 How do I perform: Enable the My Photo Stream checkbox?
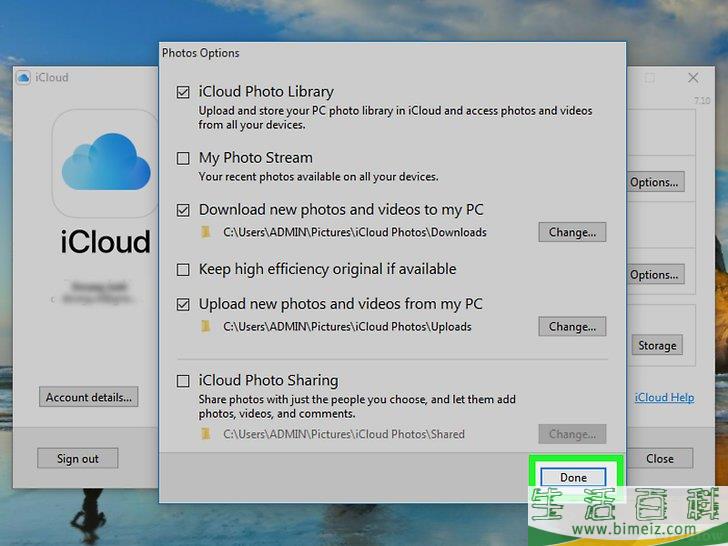[x=183, y=158]
